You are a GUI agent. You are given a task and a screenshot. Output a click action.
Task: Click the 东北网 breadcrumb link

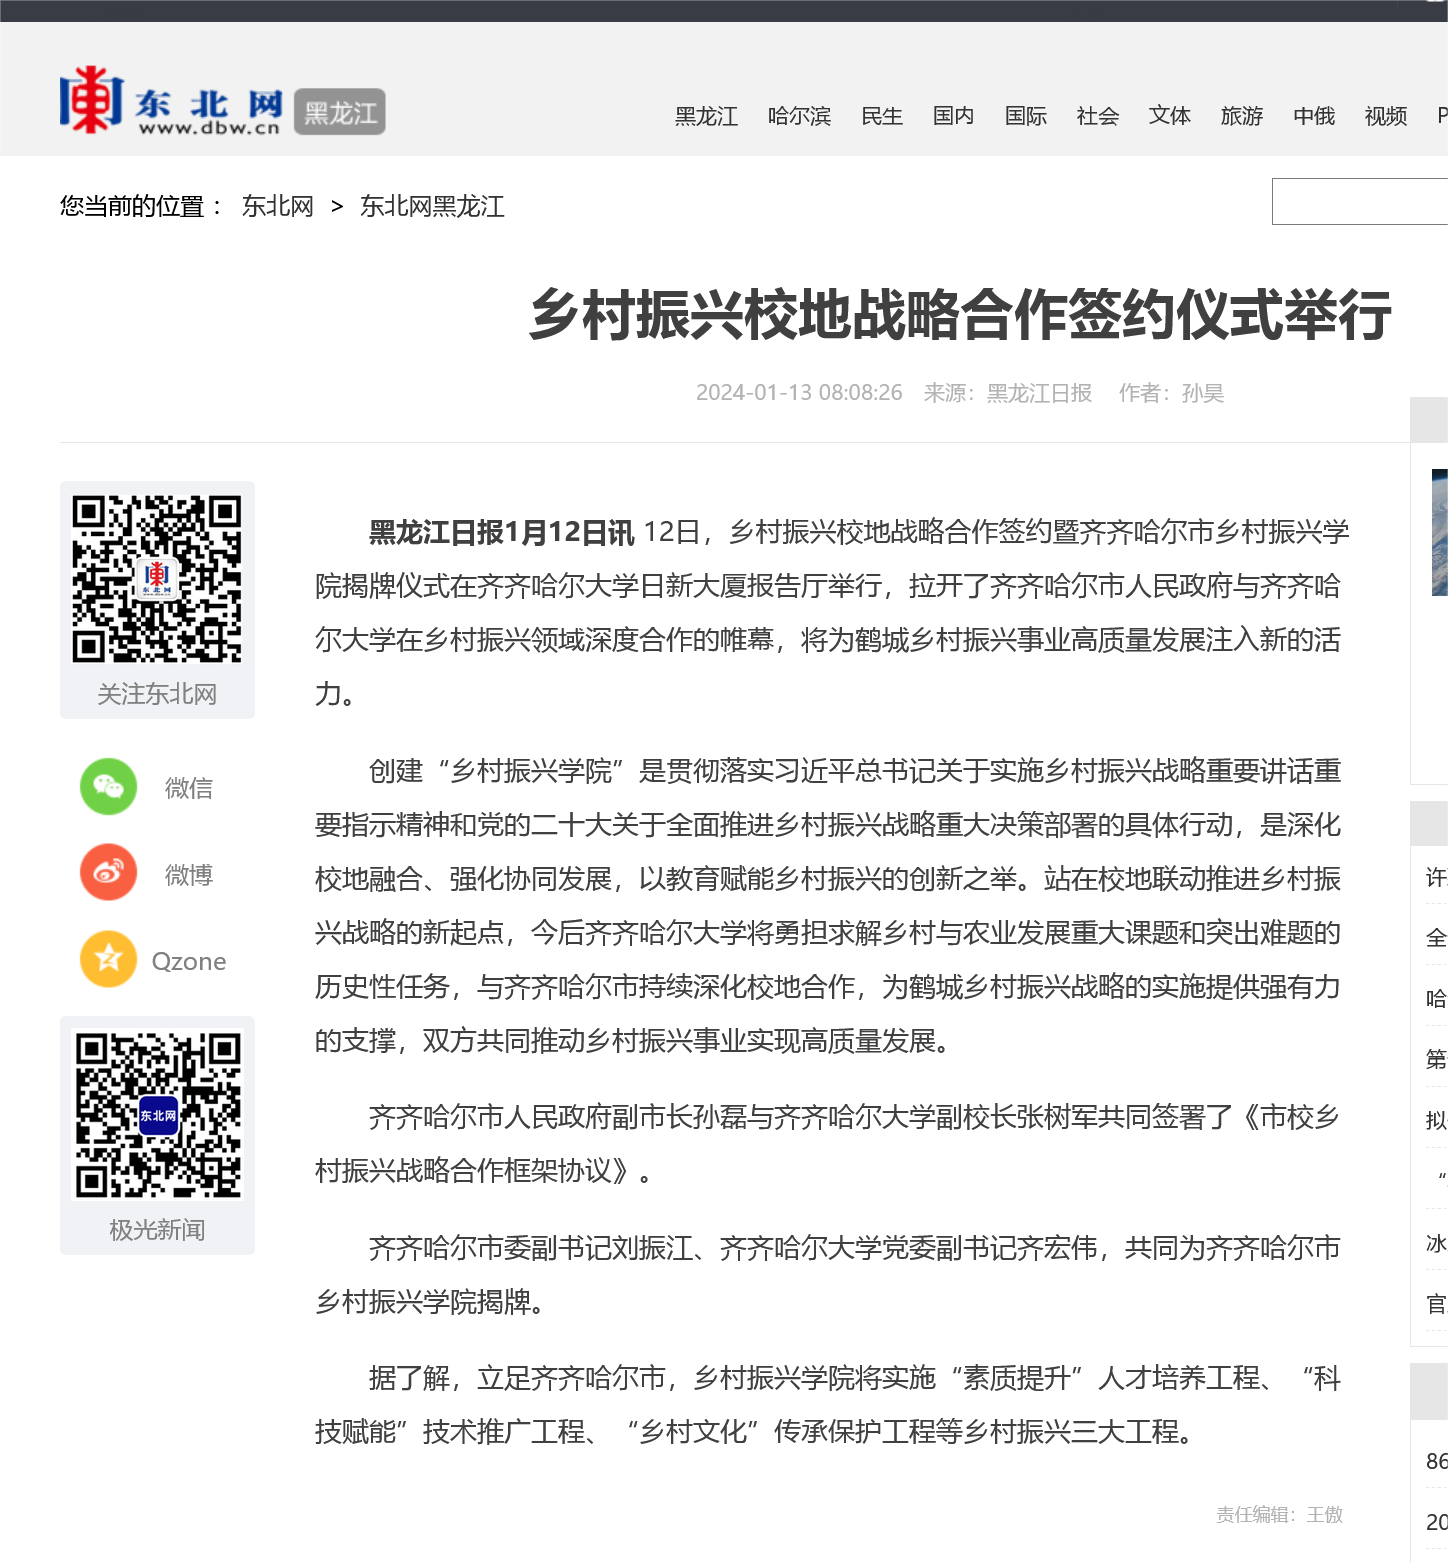pyautogui.click(x=277, y=206)
